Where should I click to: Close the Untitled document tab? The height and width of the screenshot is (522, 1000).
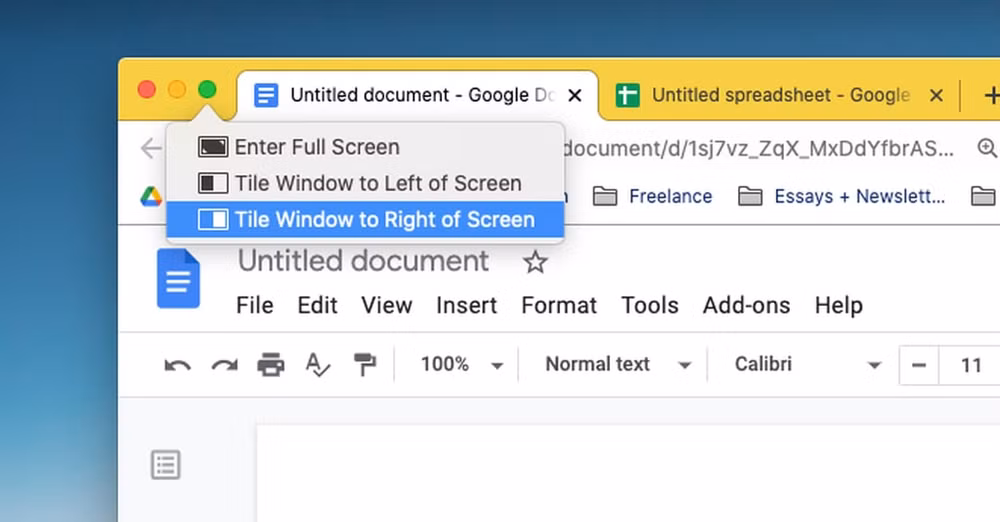575,96
